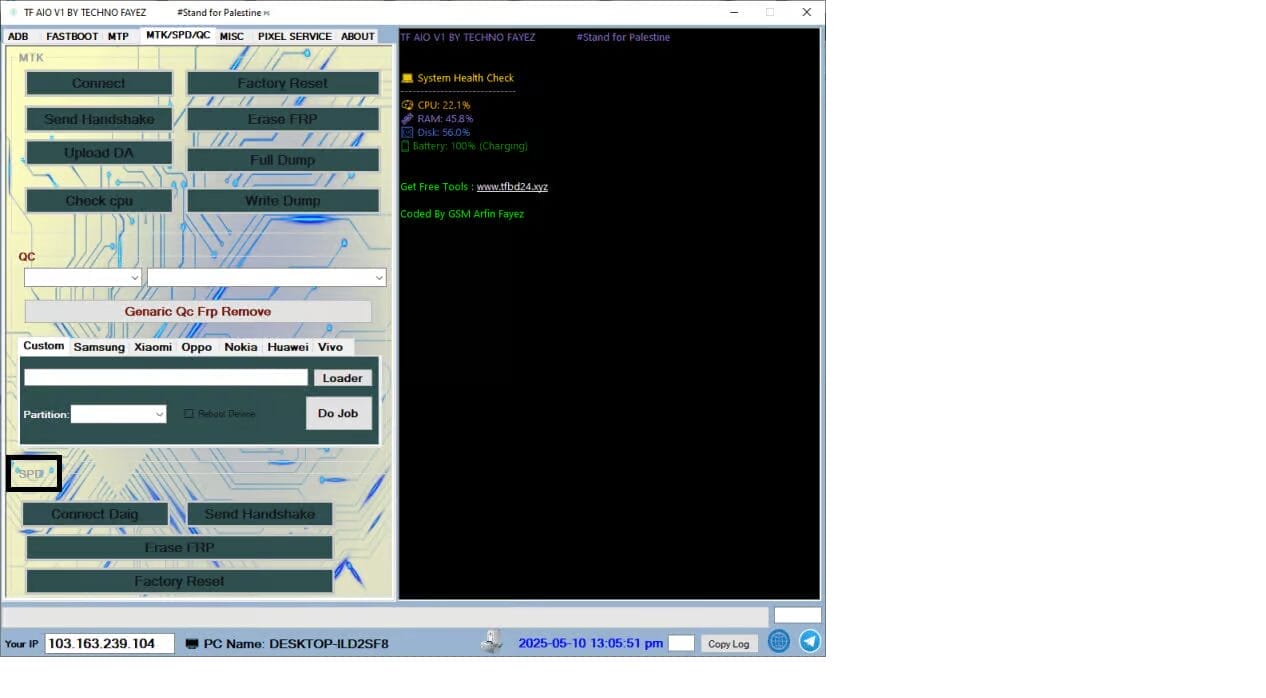The width and height of the screenshot is (1266, 698).
Task: Click SPD Send Handshake button
Action: point(260,514)
